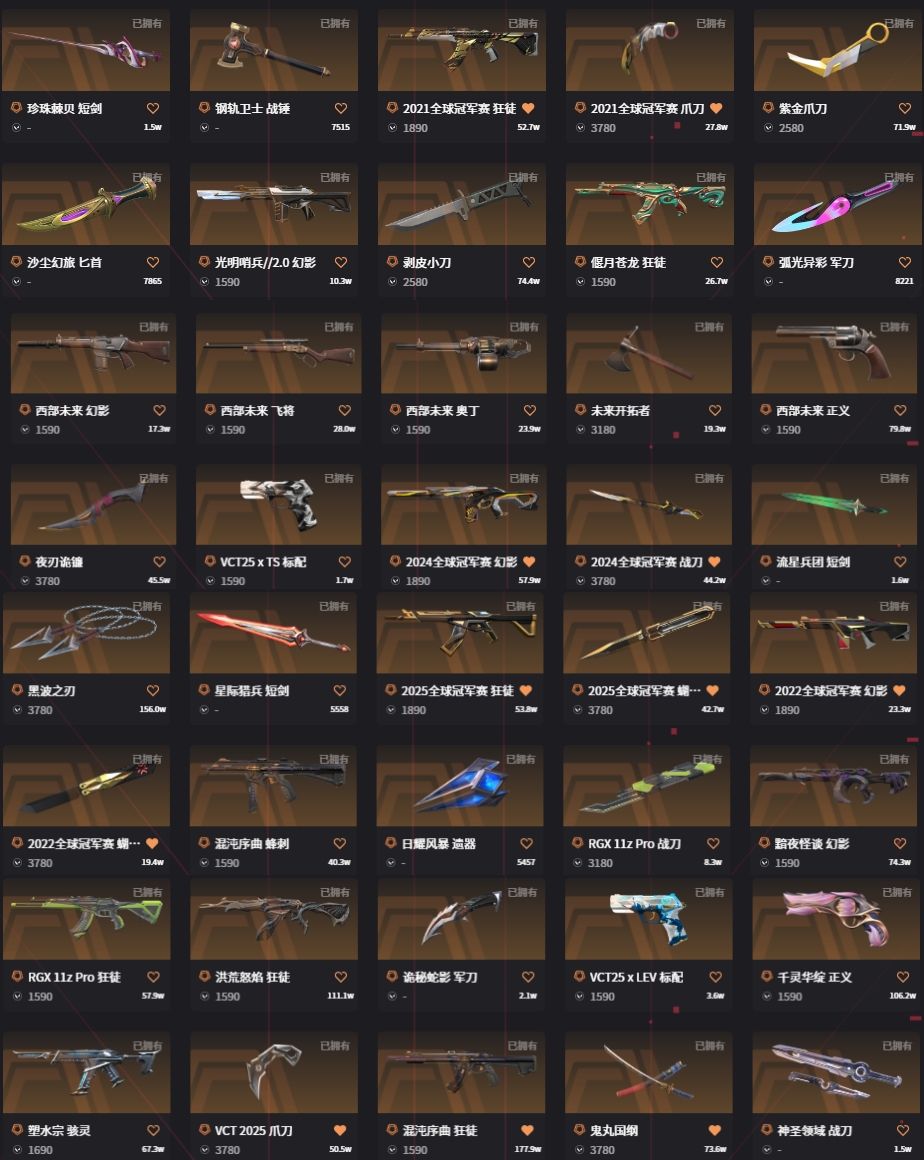Click the tier badge next to 剥皮小刀
Image resolution: width=924 pixels, height=1160 pixels.
[392, 262]
